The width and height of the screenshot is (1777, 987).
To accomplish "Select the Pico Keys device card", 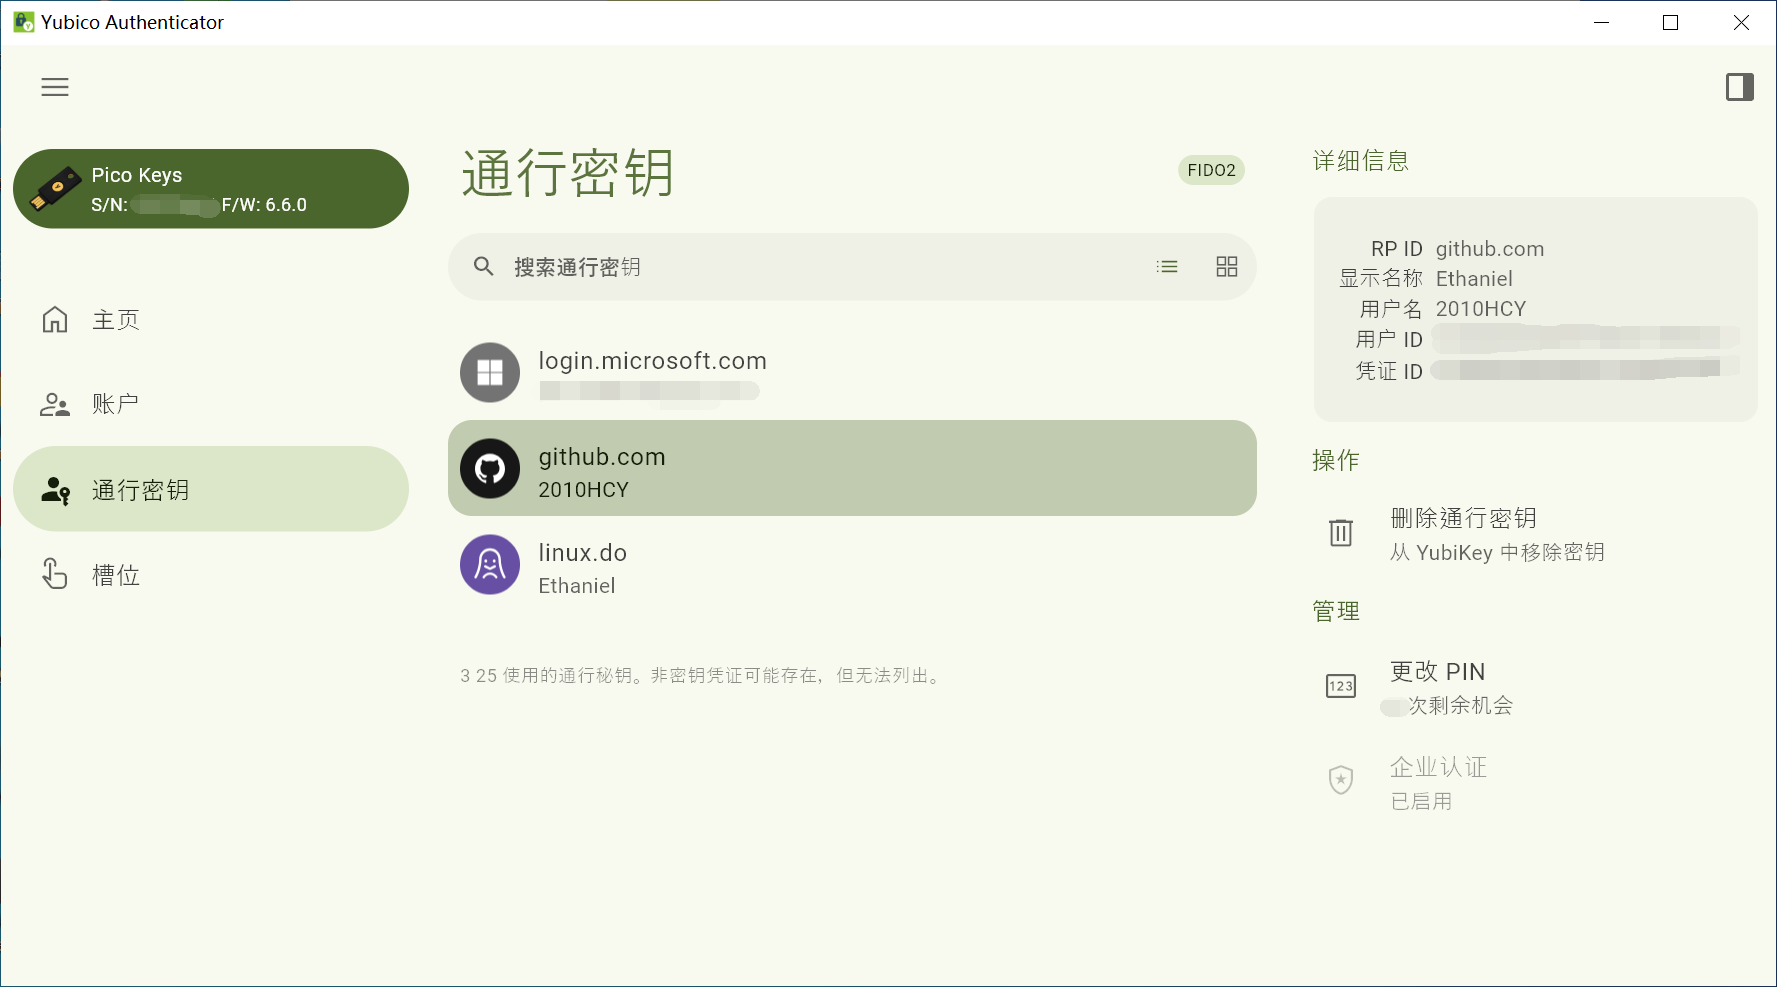I will [x=210, y=189].
